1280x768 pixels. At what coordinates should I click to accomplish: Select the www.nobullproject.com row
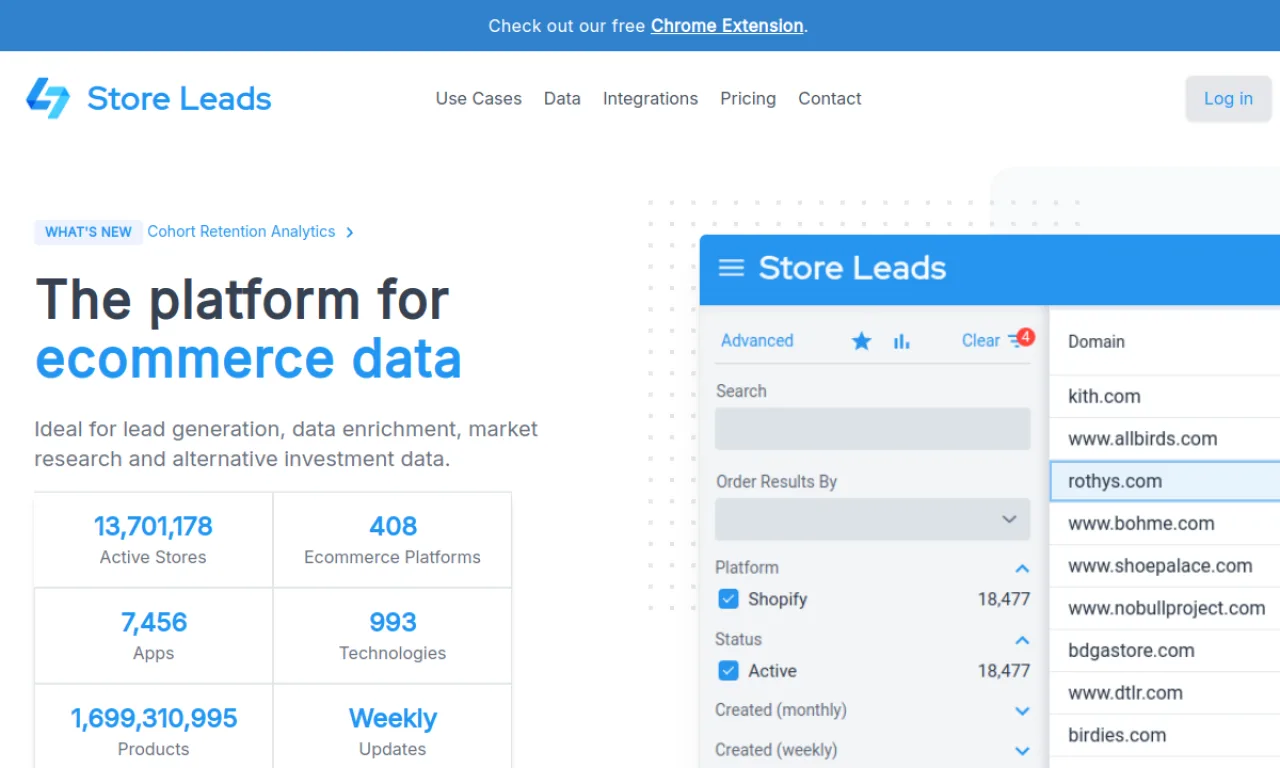tap(1165, 608)
